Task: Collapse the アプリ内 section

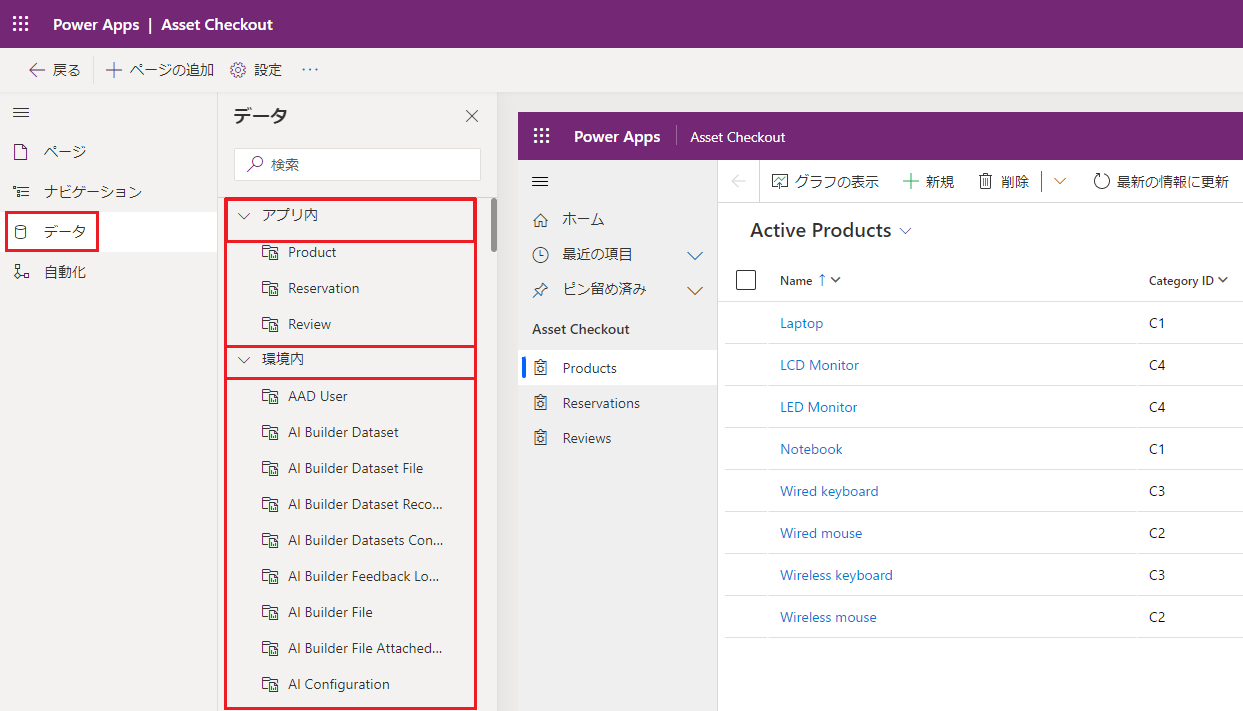Action: pyautogui.click(x=244, y=216)
